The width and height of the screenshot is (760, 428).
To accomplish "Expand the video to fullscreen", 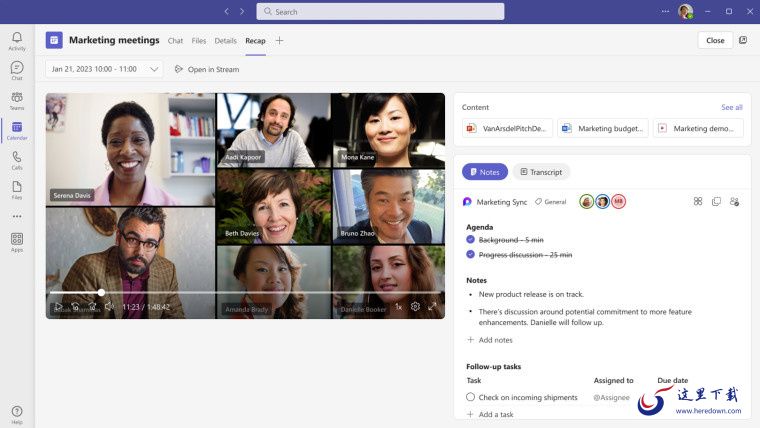I will [x=432, y=306].
